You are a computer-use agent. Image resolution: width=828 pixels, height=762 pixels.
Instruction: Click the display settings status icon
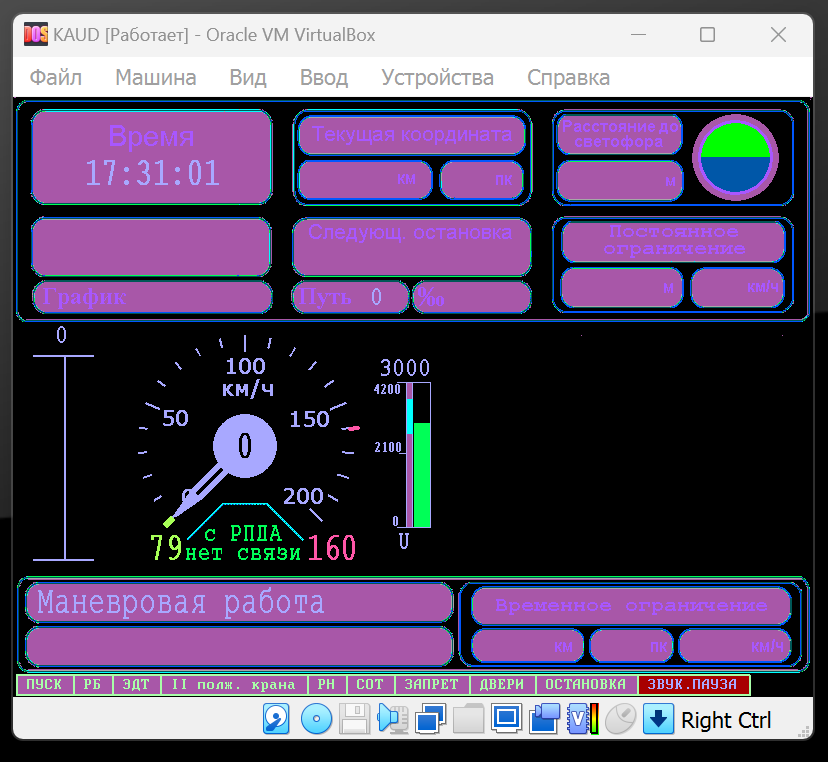[x=507, y=719]
